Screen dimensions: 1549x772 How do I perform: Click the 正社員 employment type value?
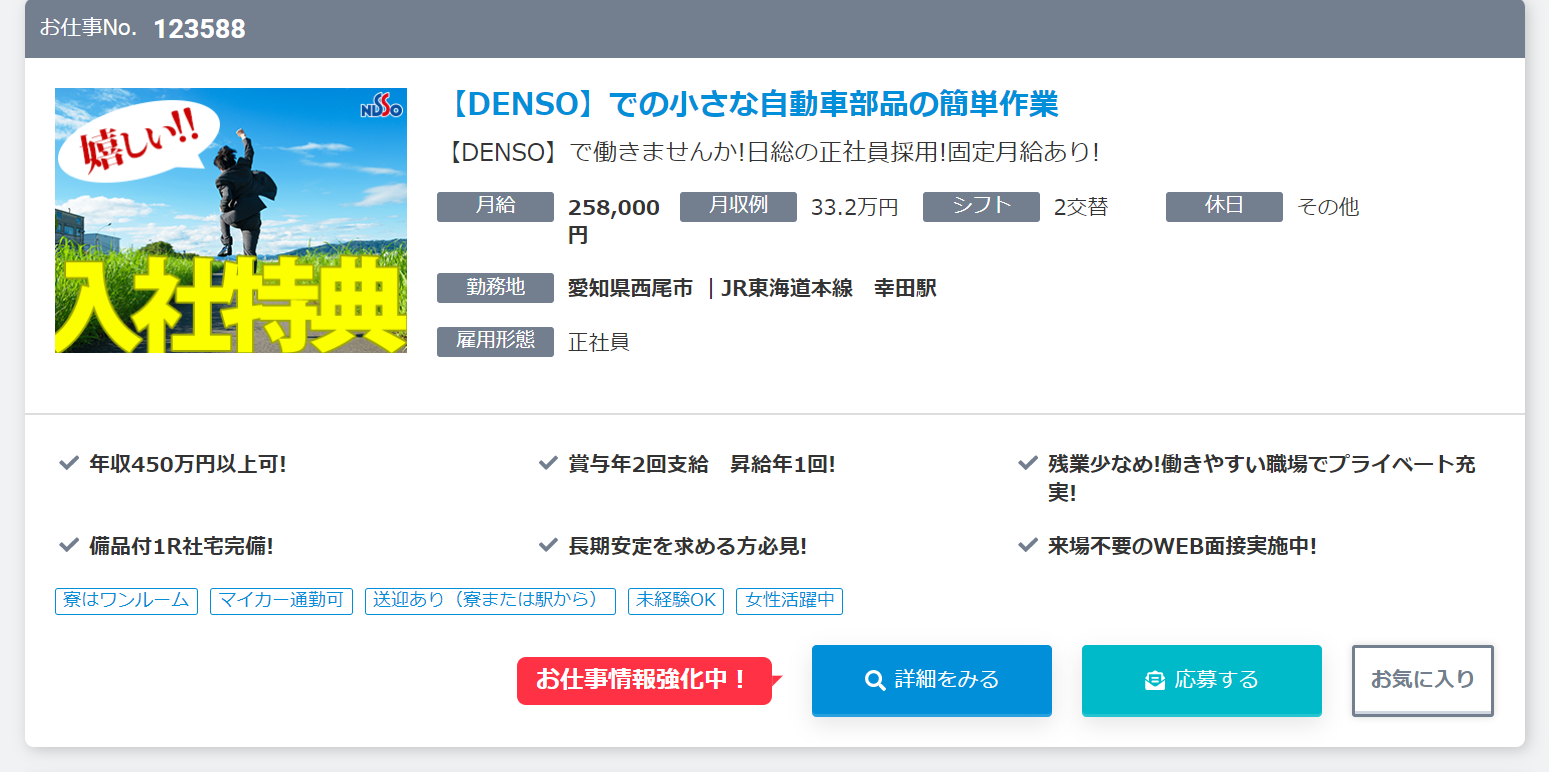[599, 342]
